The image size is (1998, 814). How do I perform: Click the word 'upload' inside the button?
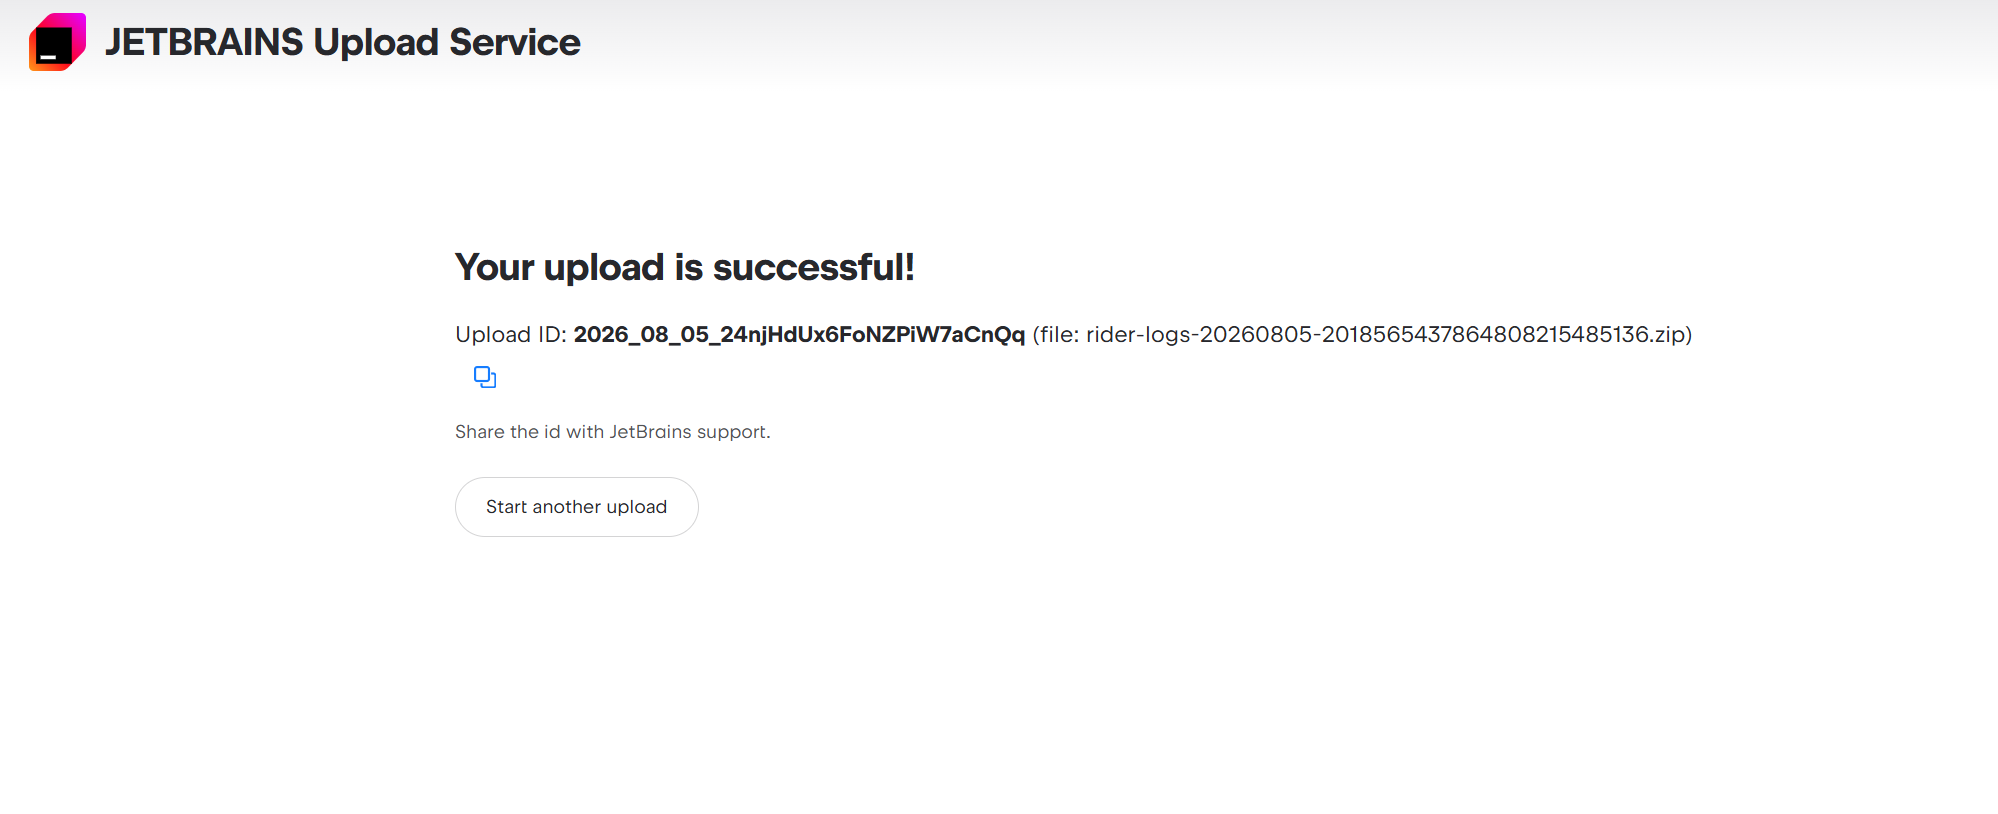(x=636, y=507)
